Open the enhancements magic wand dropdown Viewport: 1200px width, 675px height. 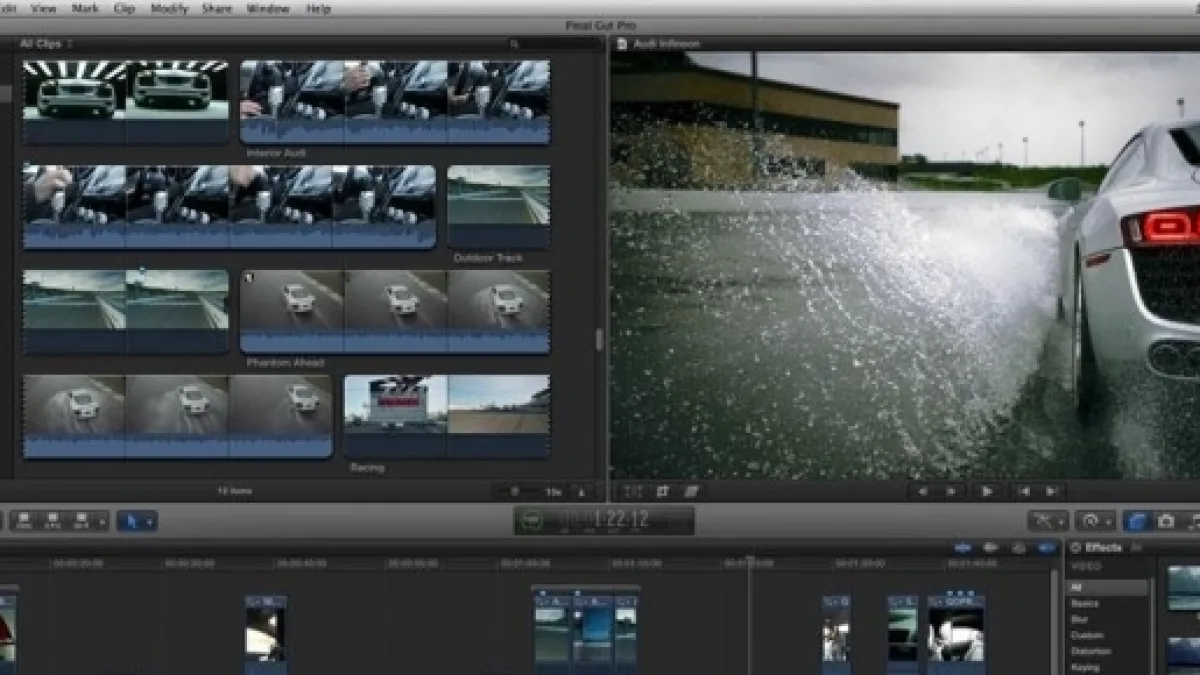(1047, 521)
